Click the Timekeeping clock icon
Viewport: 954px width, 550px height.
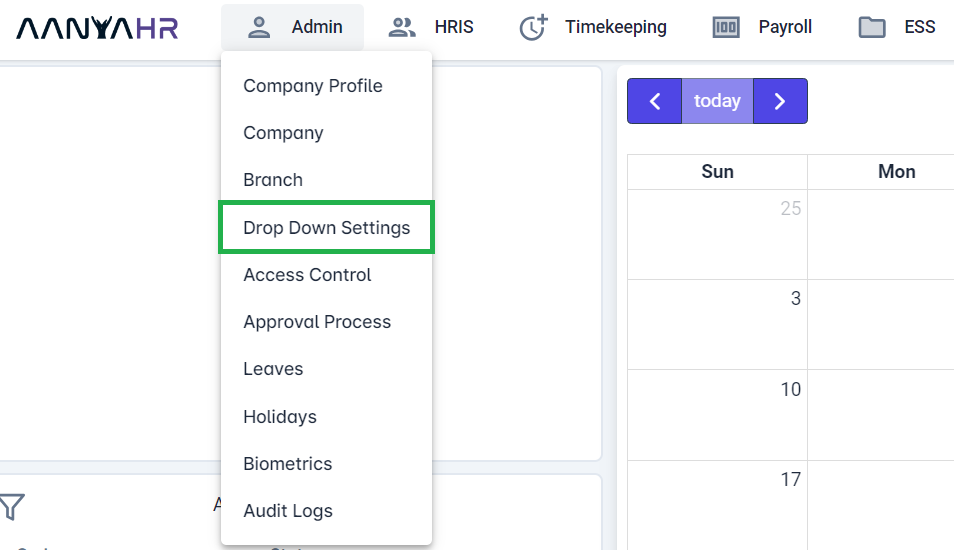(534, 28)
